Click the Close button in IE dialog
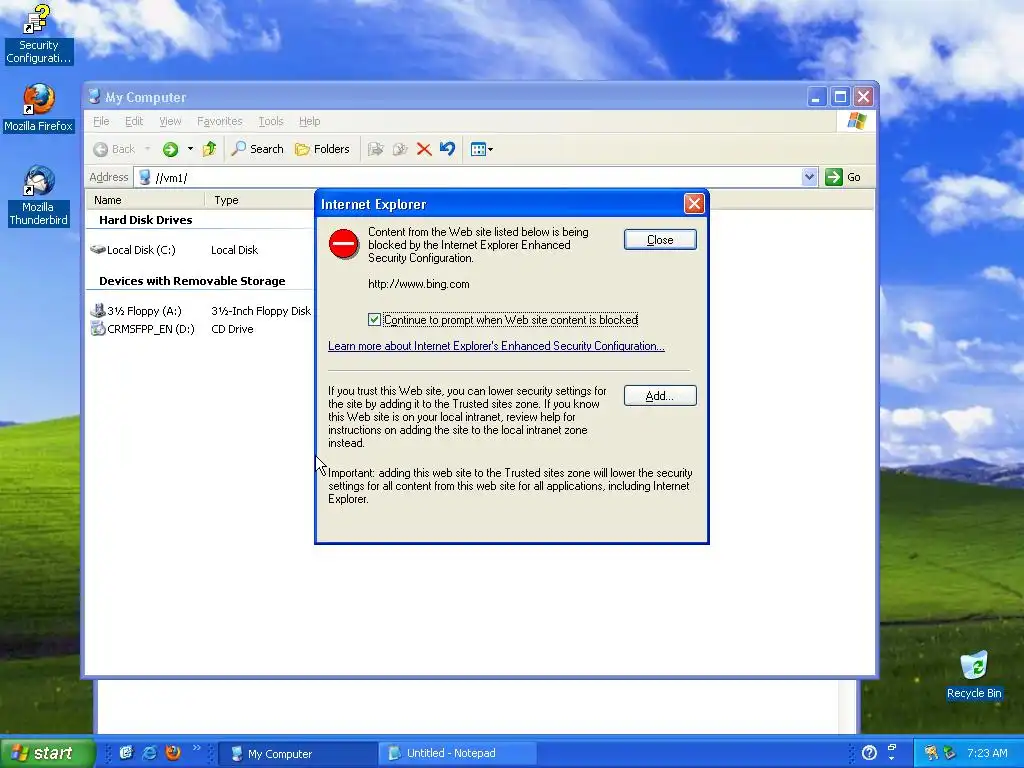Screen dimensions: 1024x768 click(660, 240)
